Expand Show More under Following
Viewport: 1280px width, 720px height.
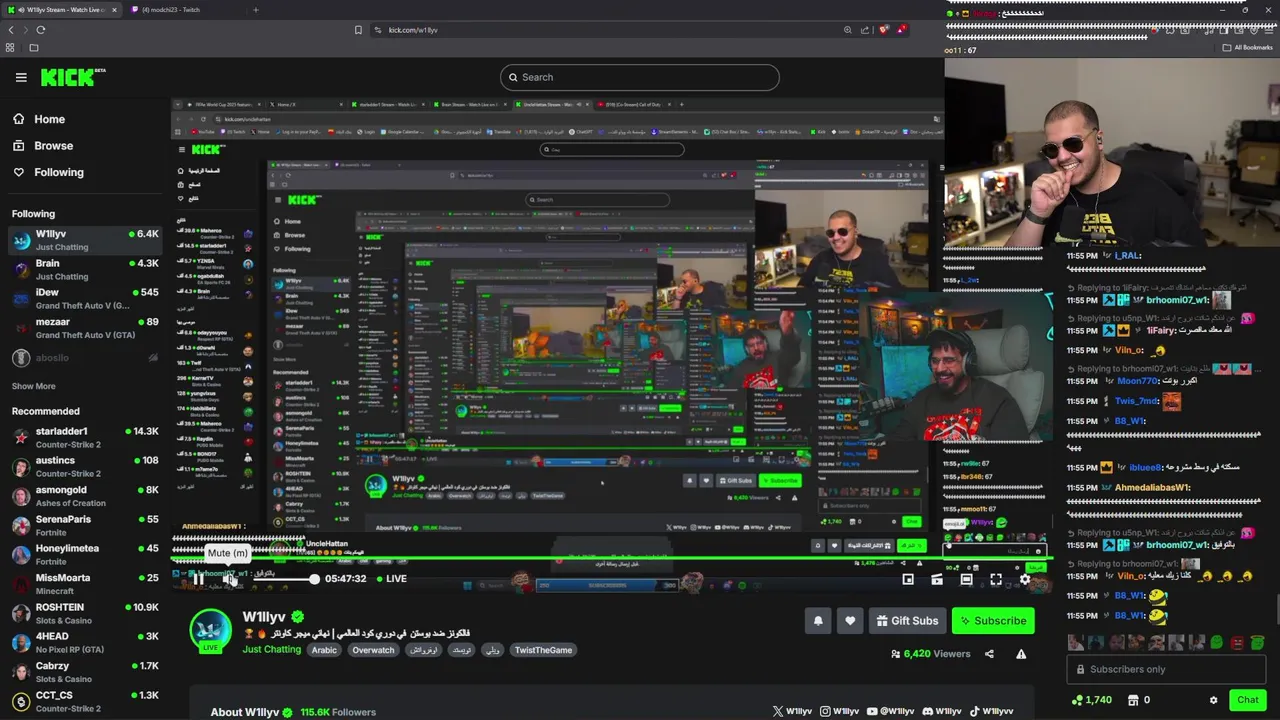[34, 386]
